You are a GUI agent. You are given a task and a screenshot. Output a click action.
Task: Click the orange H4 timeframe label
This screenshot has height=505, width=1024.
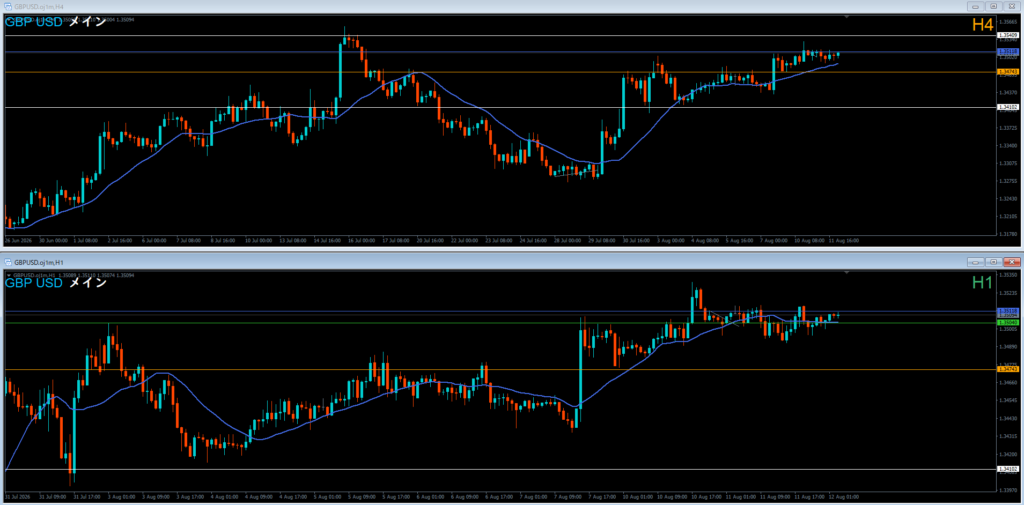982,25
